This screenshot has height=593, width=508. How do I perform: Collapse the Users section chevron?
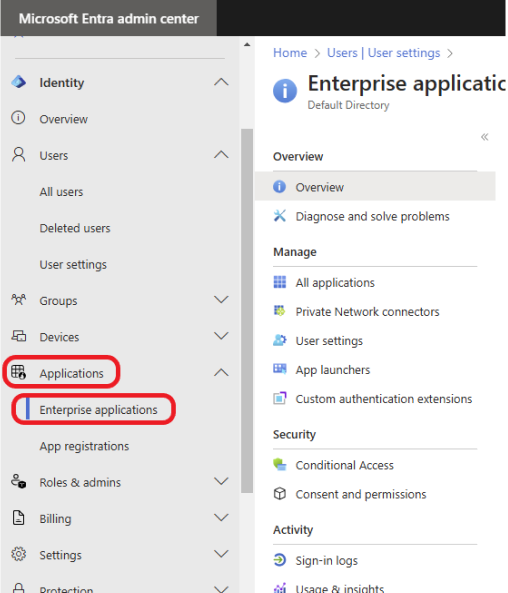221,155
